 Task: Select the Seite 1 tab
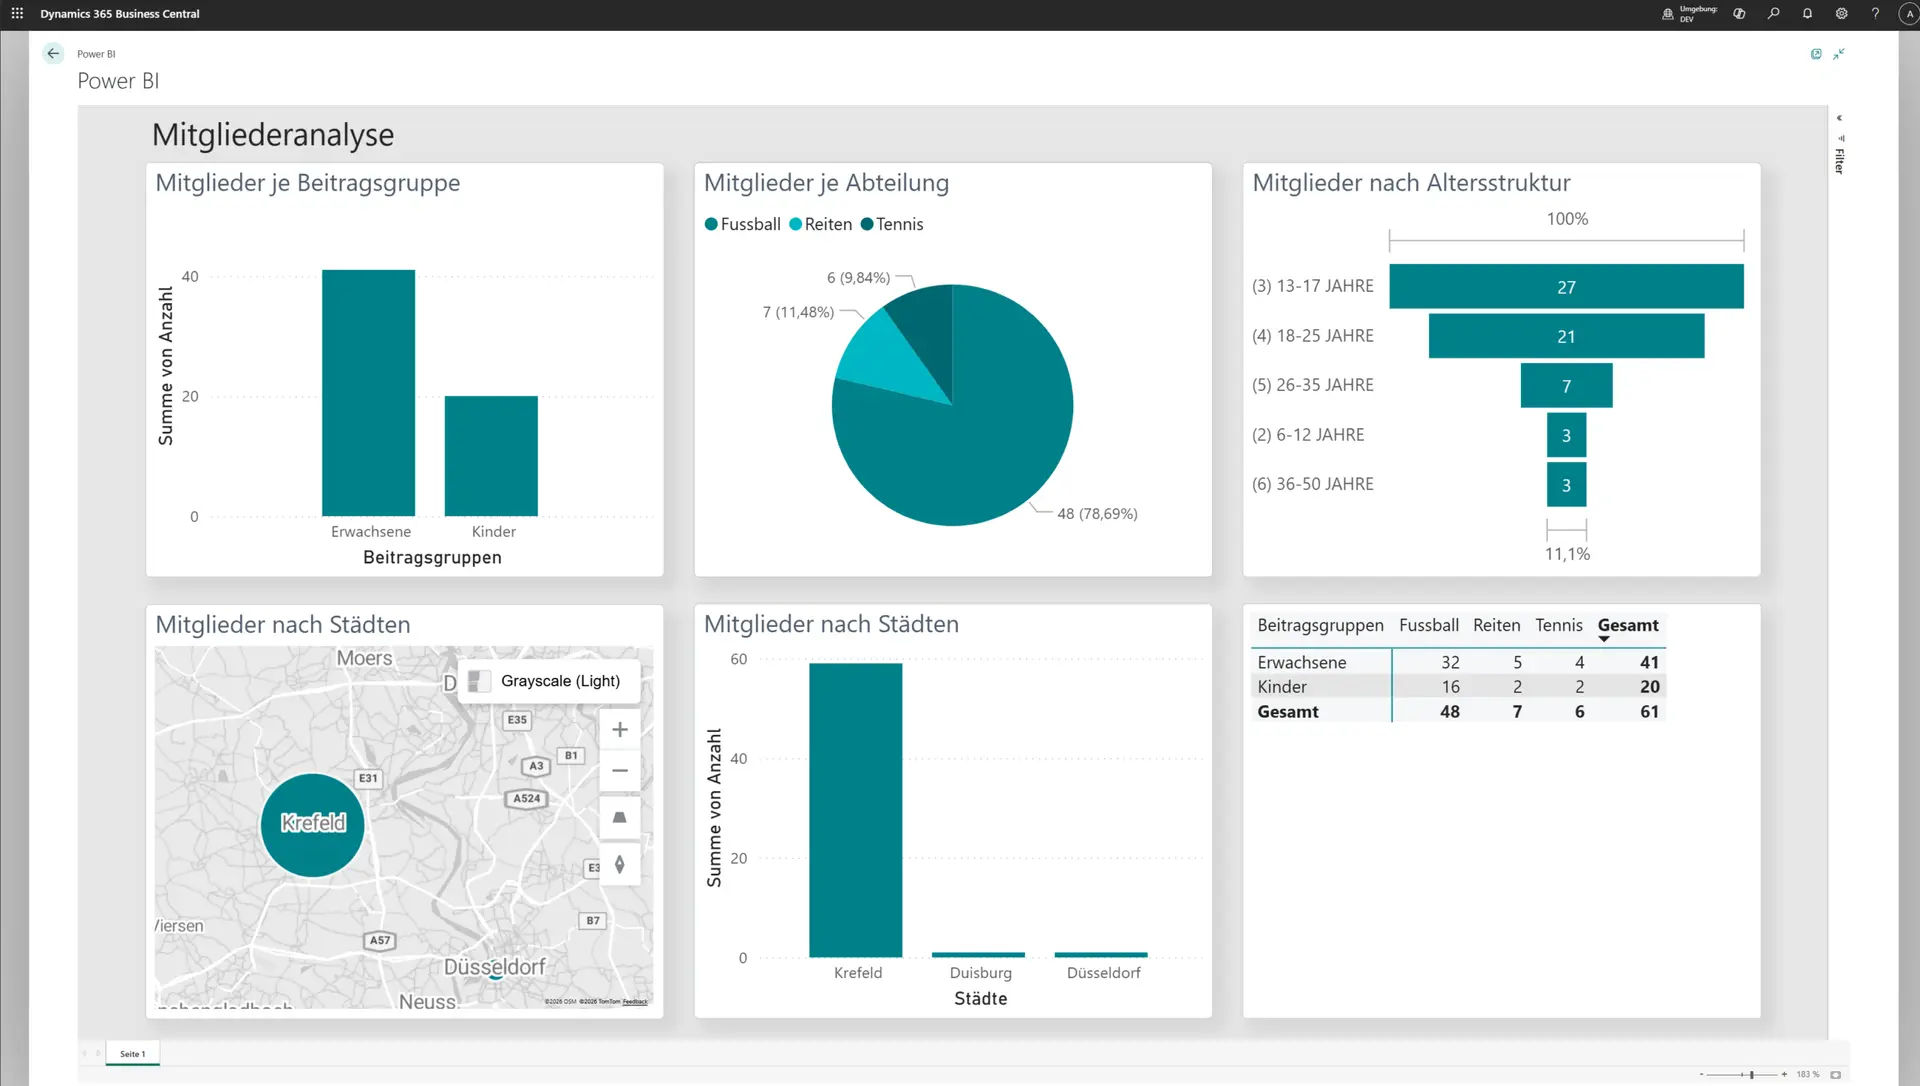pos(132,1053)
